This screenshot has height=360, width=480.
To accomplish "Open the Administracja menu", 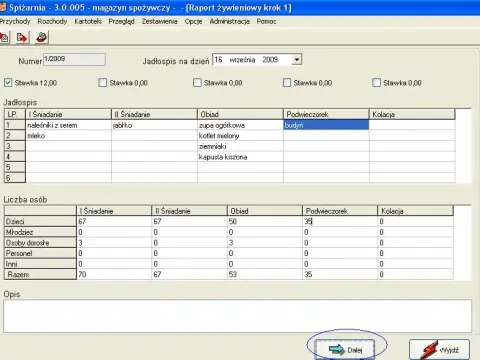I will point(229,21).
